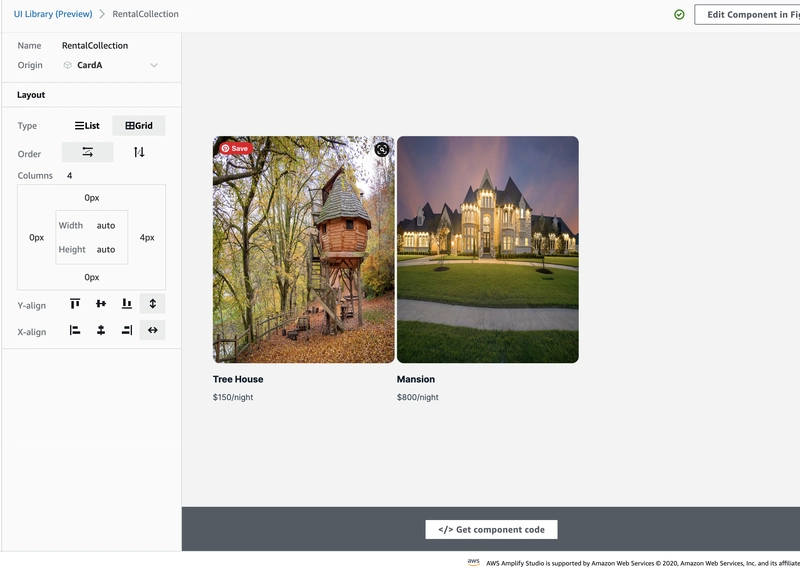The height and width of the screenshot is (568, 800).
Task: Click the AWS logo in footer
Action: click(473, 562)
